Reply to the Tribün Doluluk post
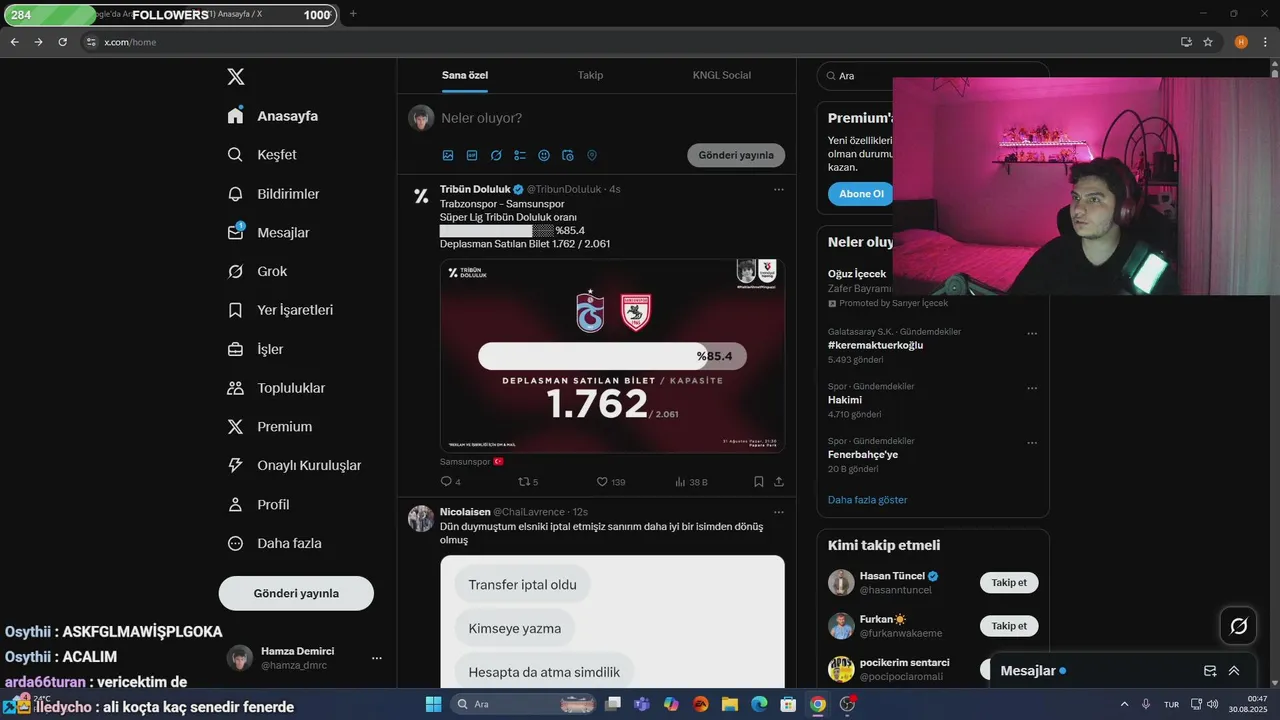This screenshot has height=720, width=1280. tap(450, 481)
